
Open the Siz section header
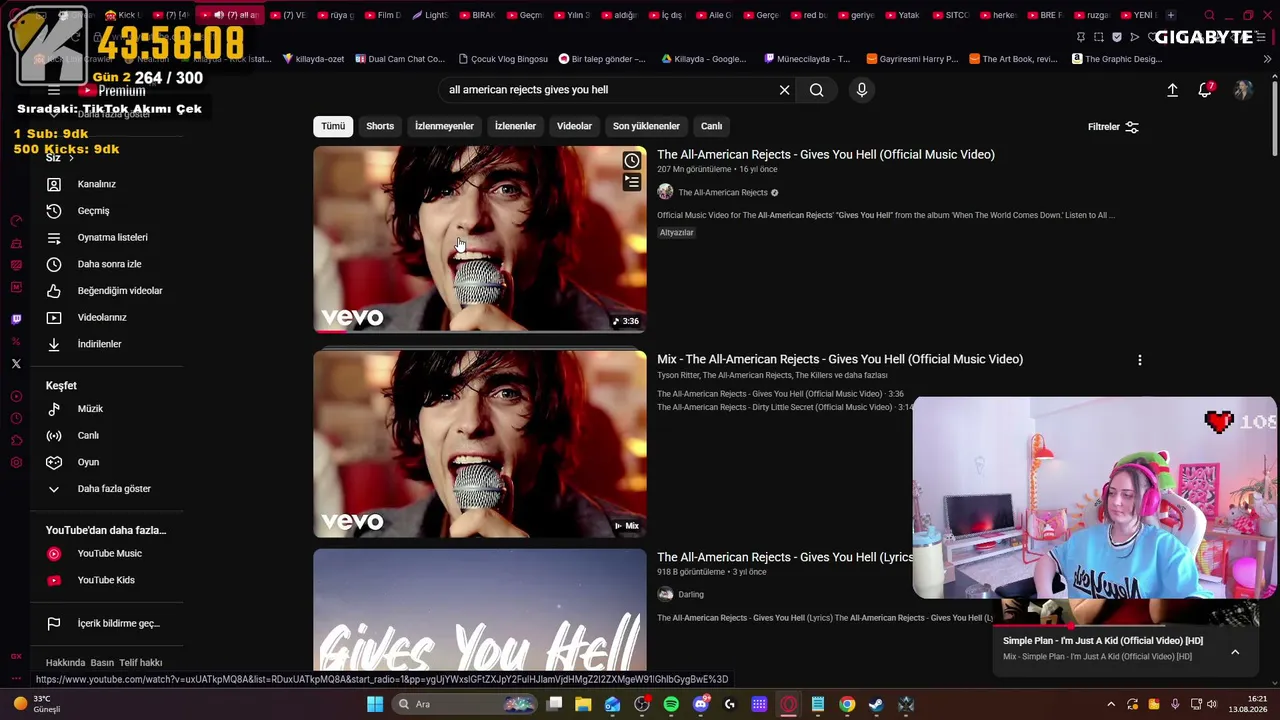59,158
